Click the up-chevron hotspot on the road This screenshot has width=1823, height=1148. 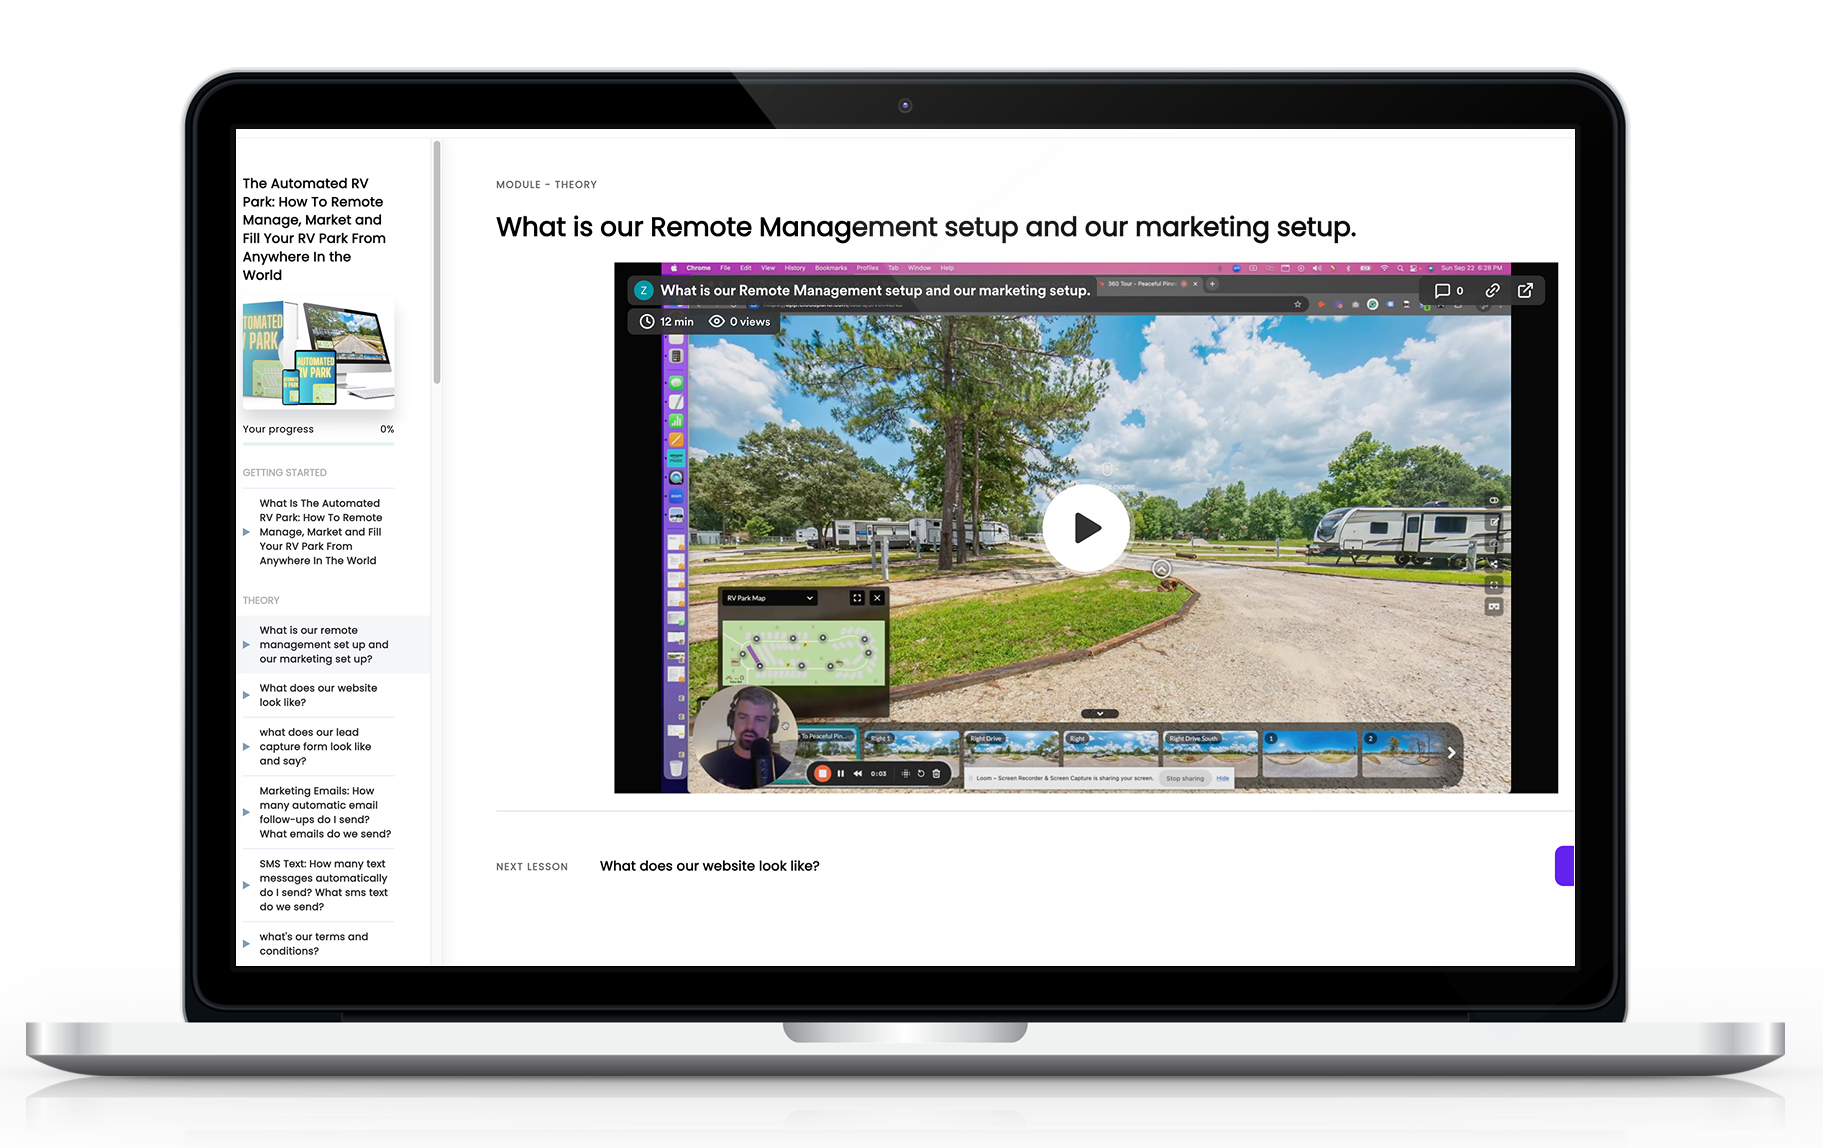point(1161,569)
